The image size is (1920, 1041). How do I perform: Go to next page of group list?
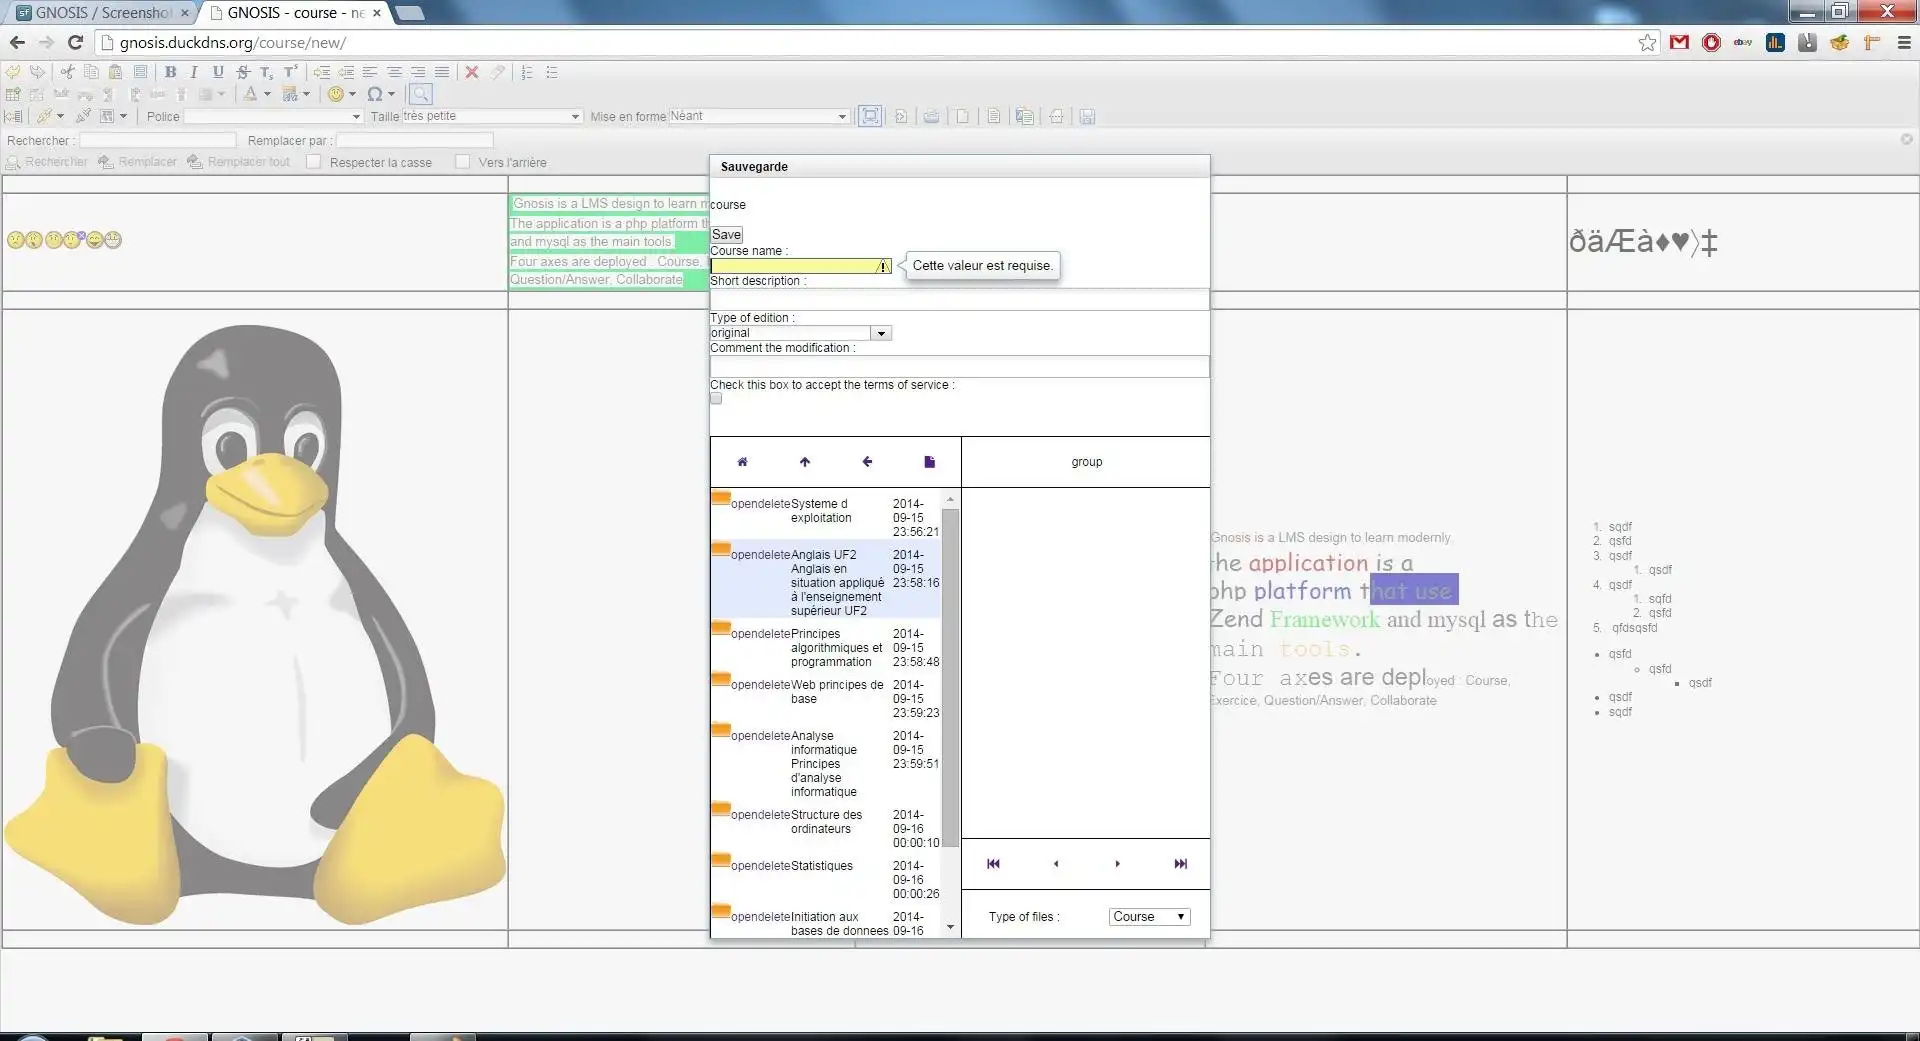[1118, 864]
